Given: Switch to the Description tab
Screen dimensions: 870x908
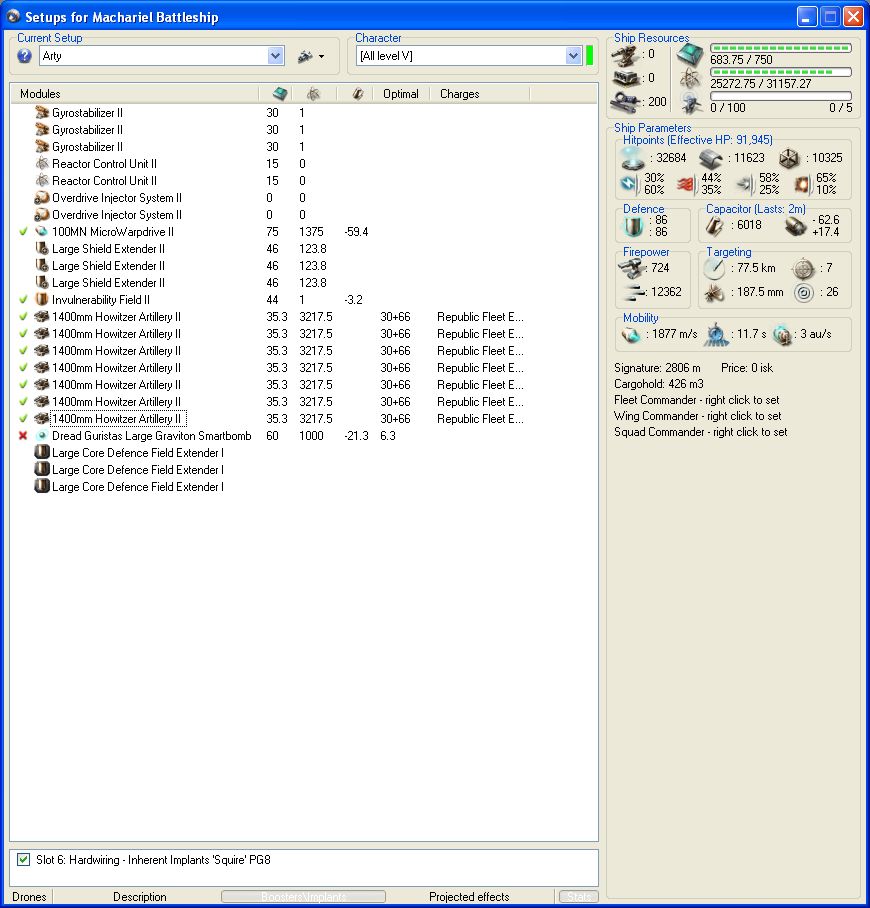Looking at the screenshot, I should [140, 896].
